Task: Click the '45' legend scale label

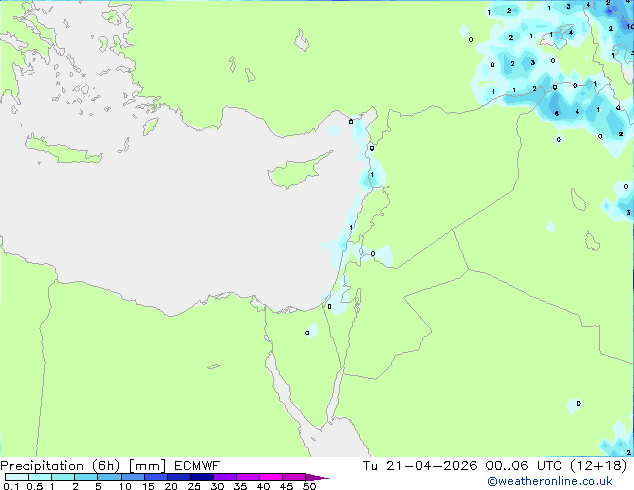Action: (x=286, y=486)
